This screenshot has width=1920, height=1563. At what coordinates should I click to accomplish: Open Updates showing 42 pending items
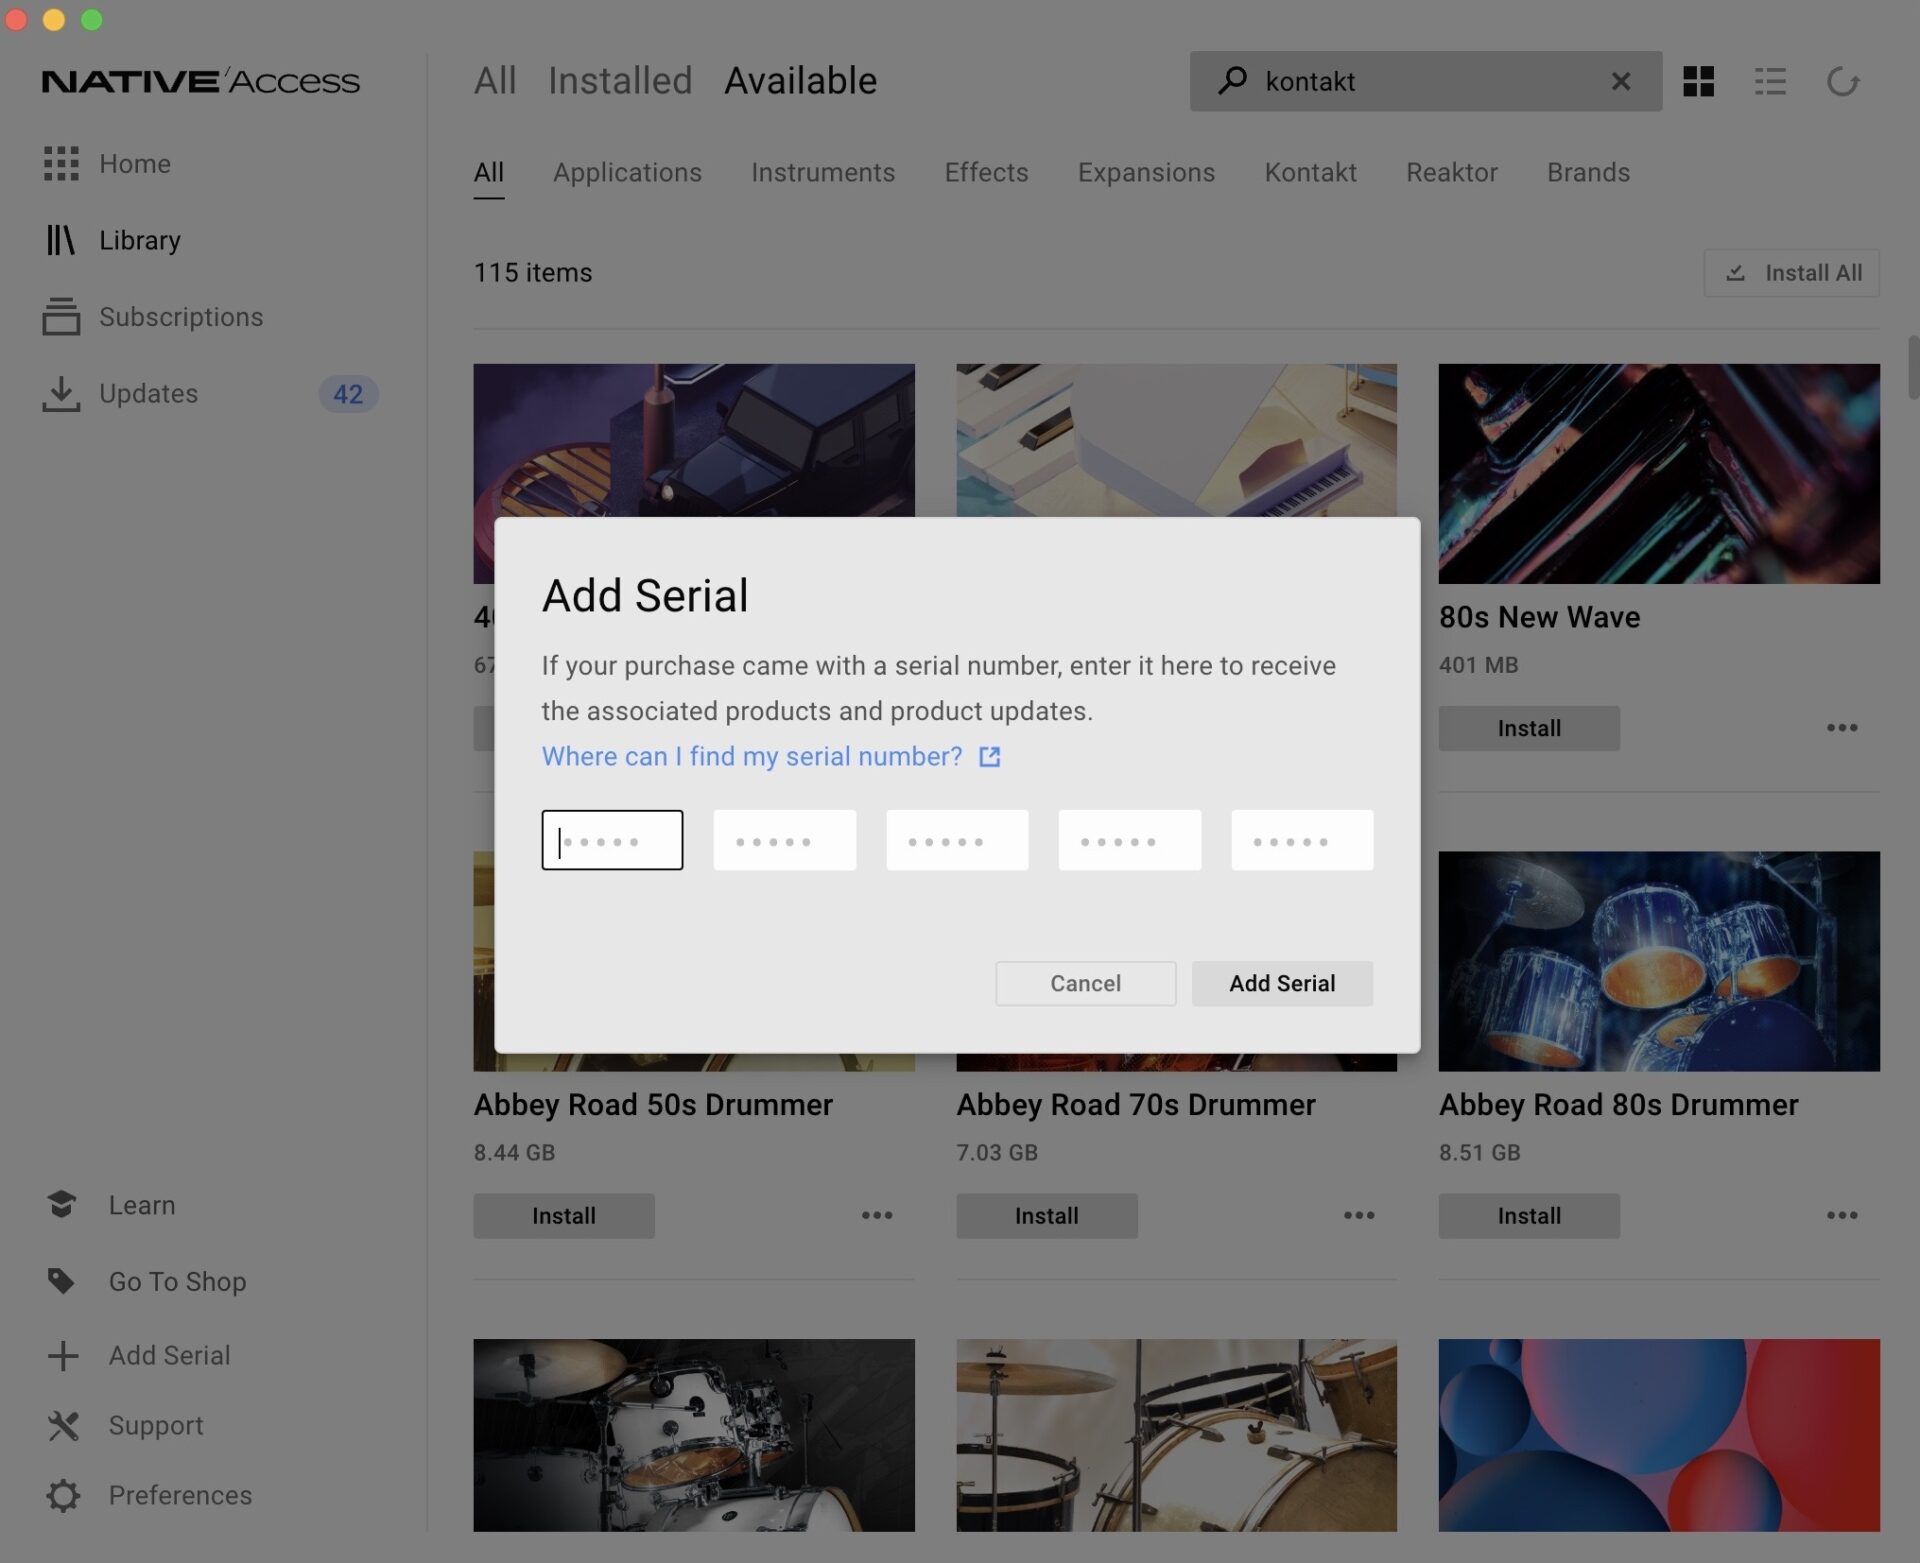point(150,393)
